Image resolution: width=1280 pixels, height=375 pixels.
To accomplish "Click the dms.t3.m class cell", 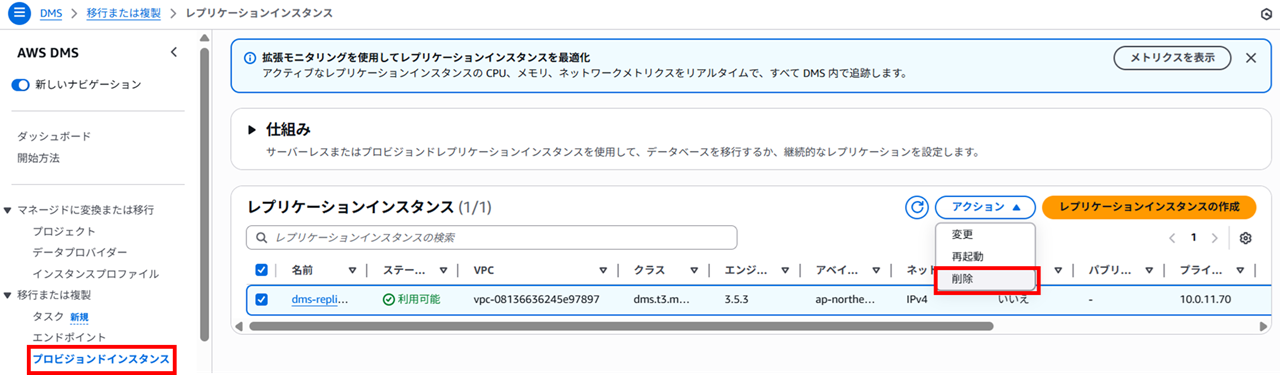I will point(661,299).
